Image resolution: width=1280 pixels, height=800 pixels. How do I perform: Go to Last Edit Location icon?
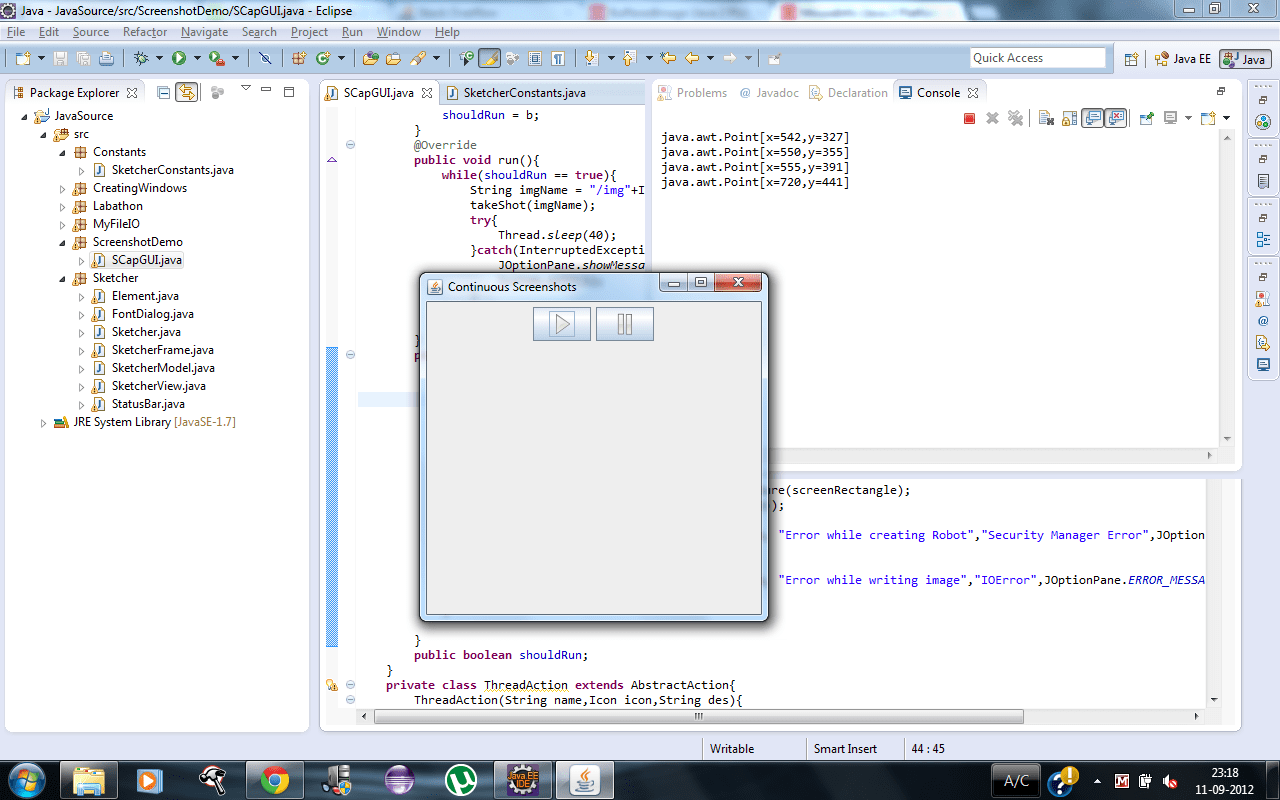(x=668, y=58)
